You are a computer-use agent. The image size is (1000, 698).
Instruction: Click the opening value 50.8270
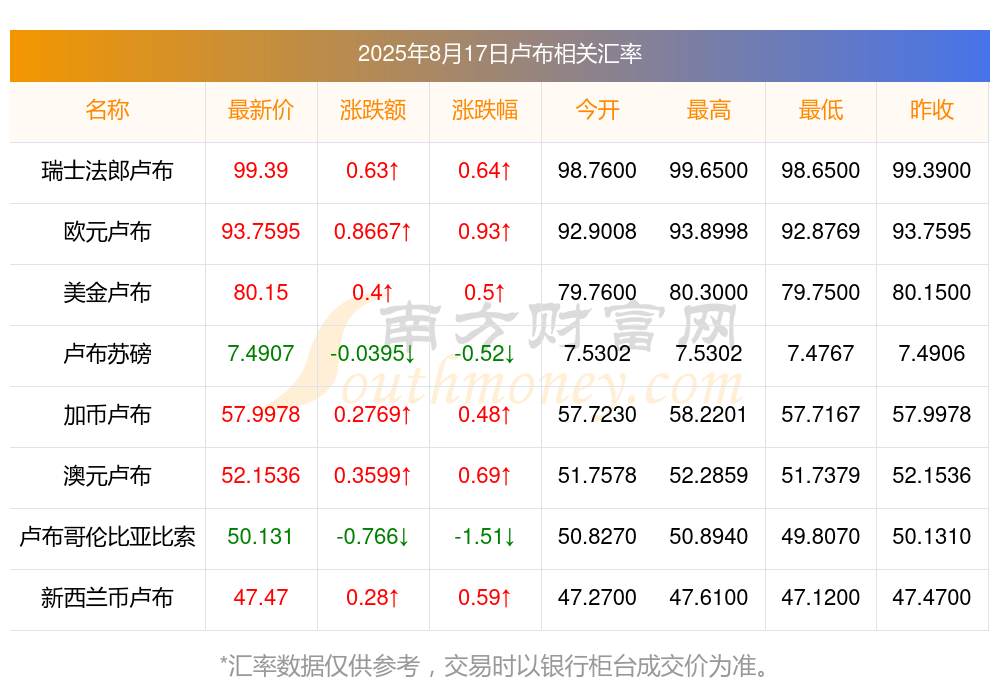click(597, 537)
